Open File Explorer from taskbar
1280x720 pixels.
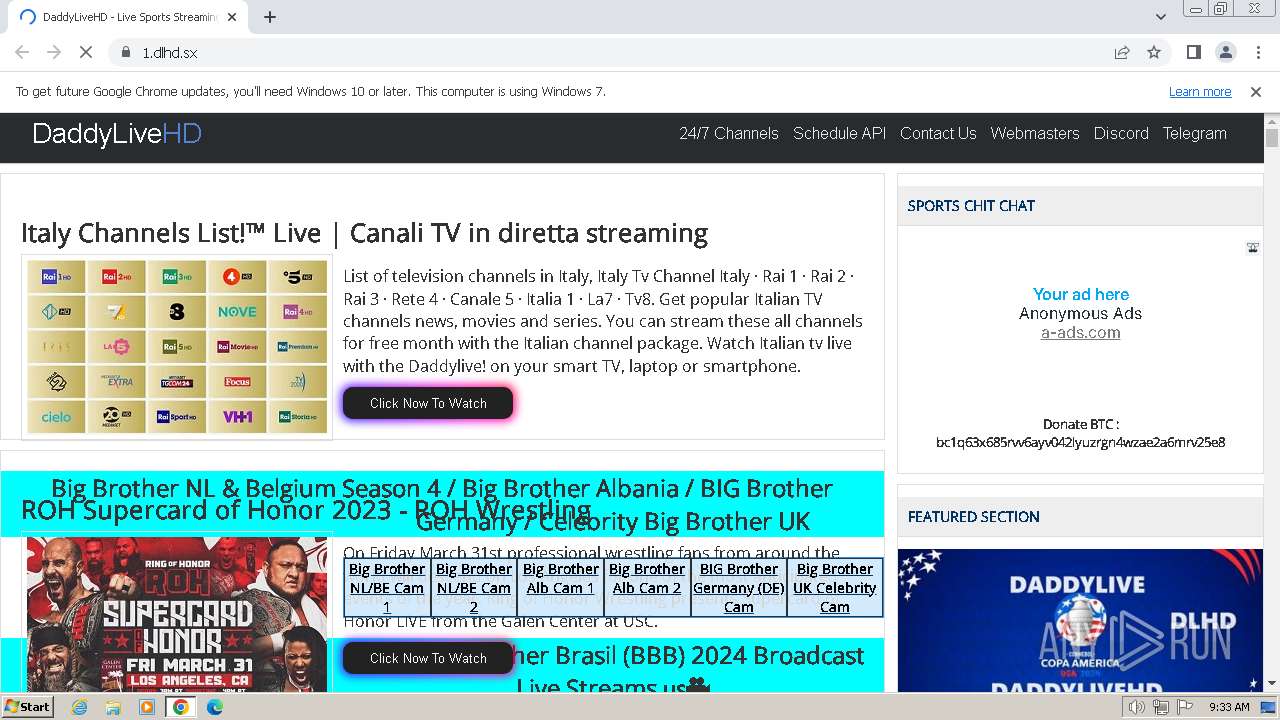tap(113, 707)
